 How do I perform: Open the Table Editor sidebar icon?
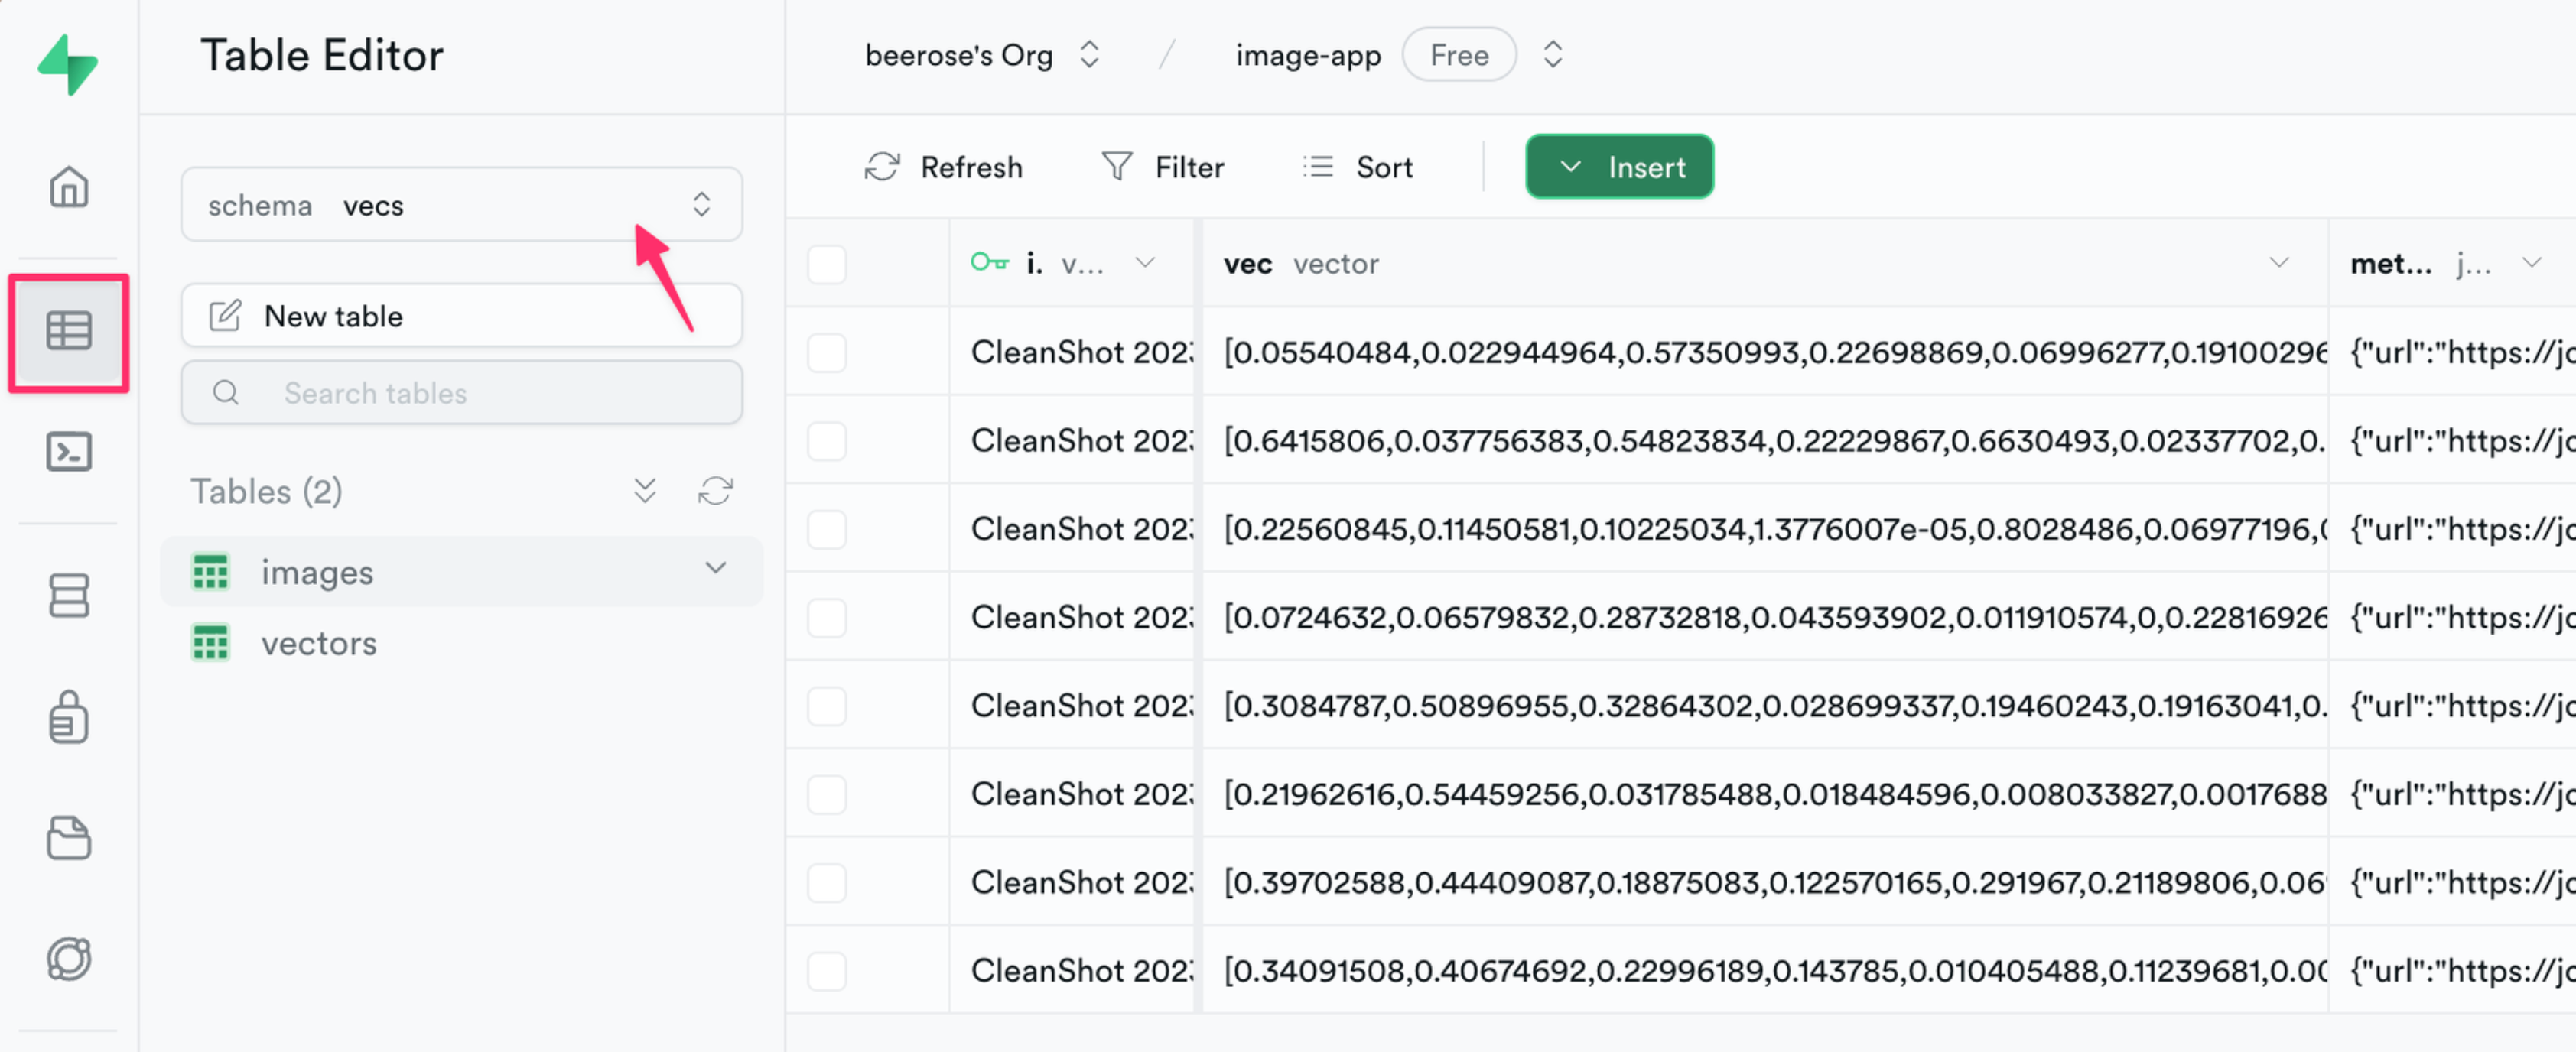(68, 331)
